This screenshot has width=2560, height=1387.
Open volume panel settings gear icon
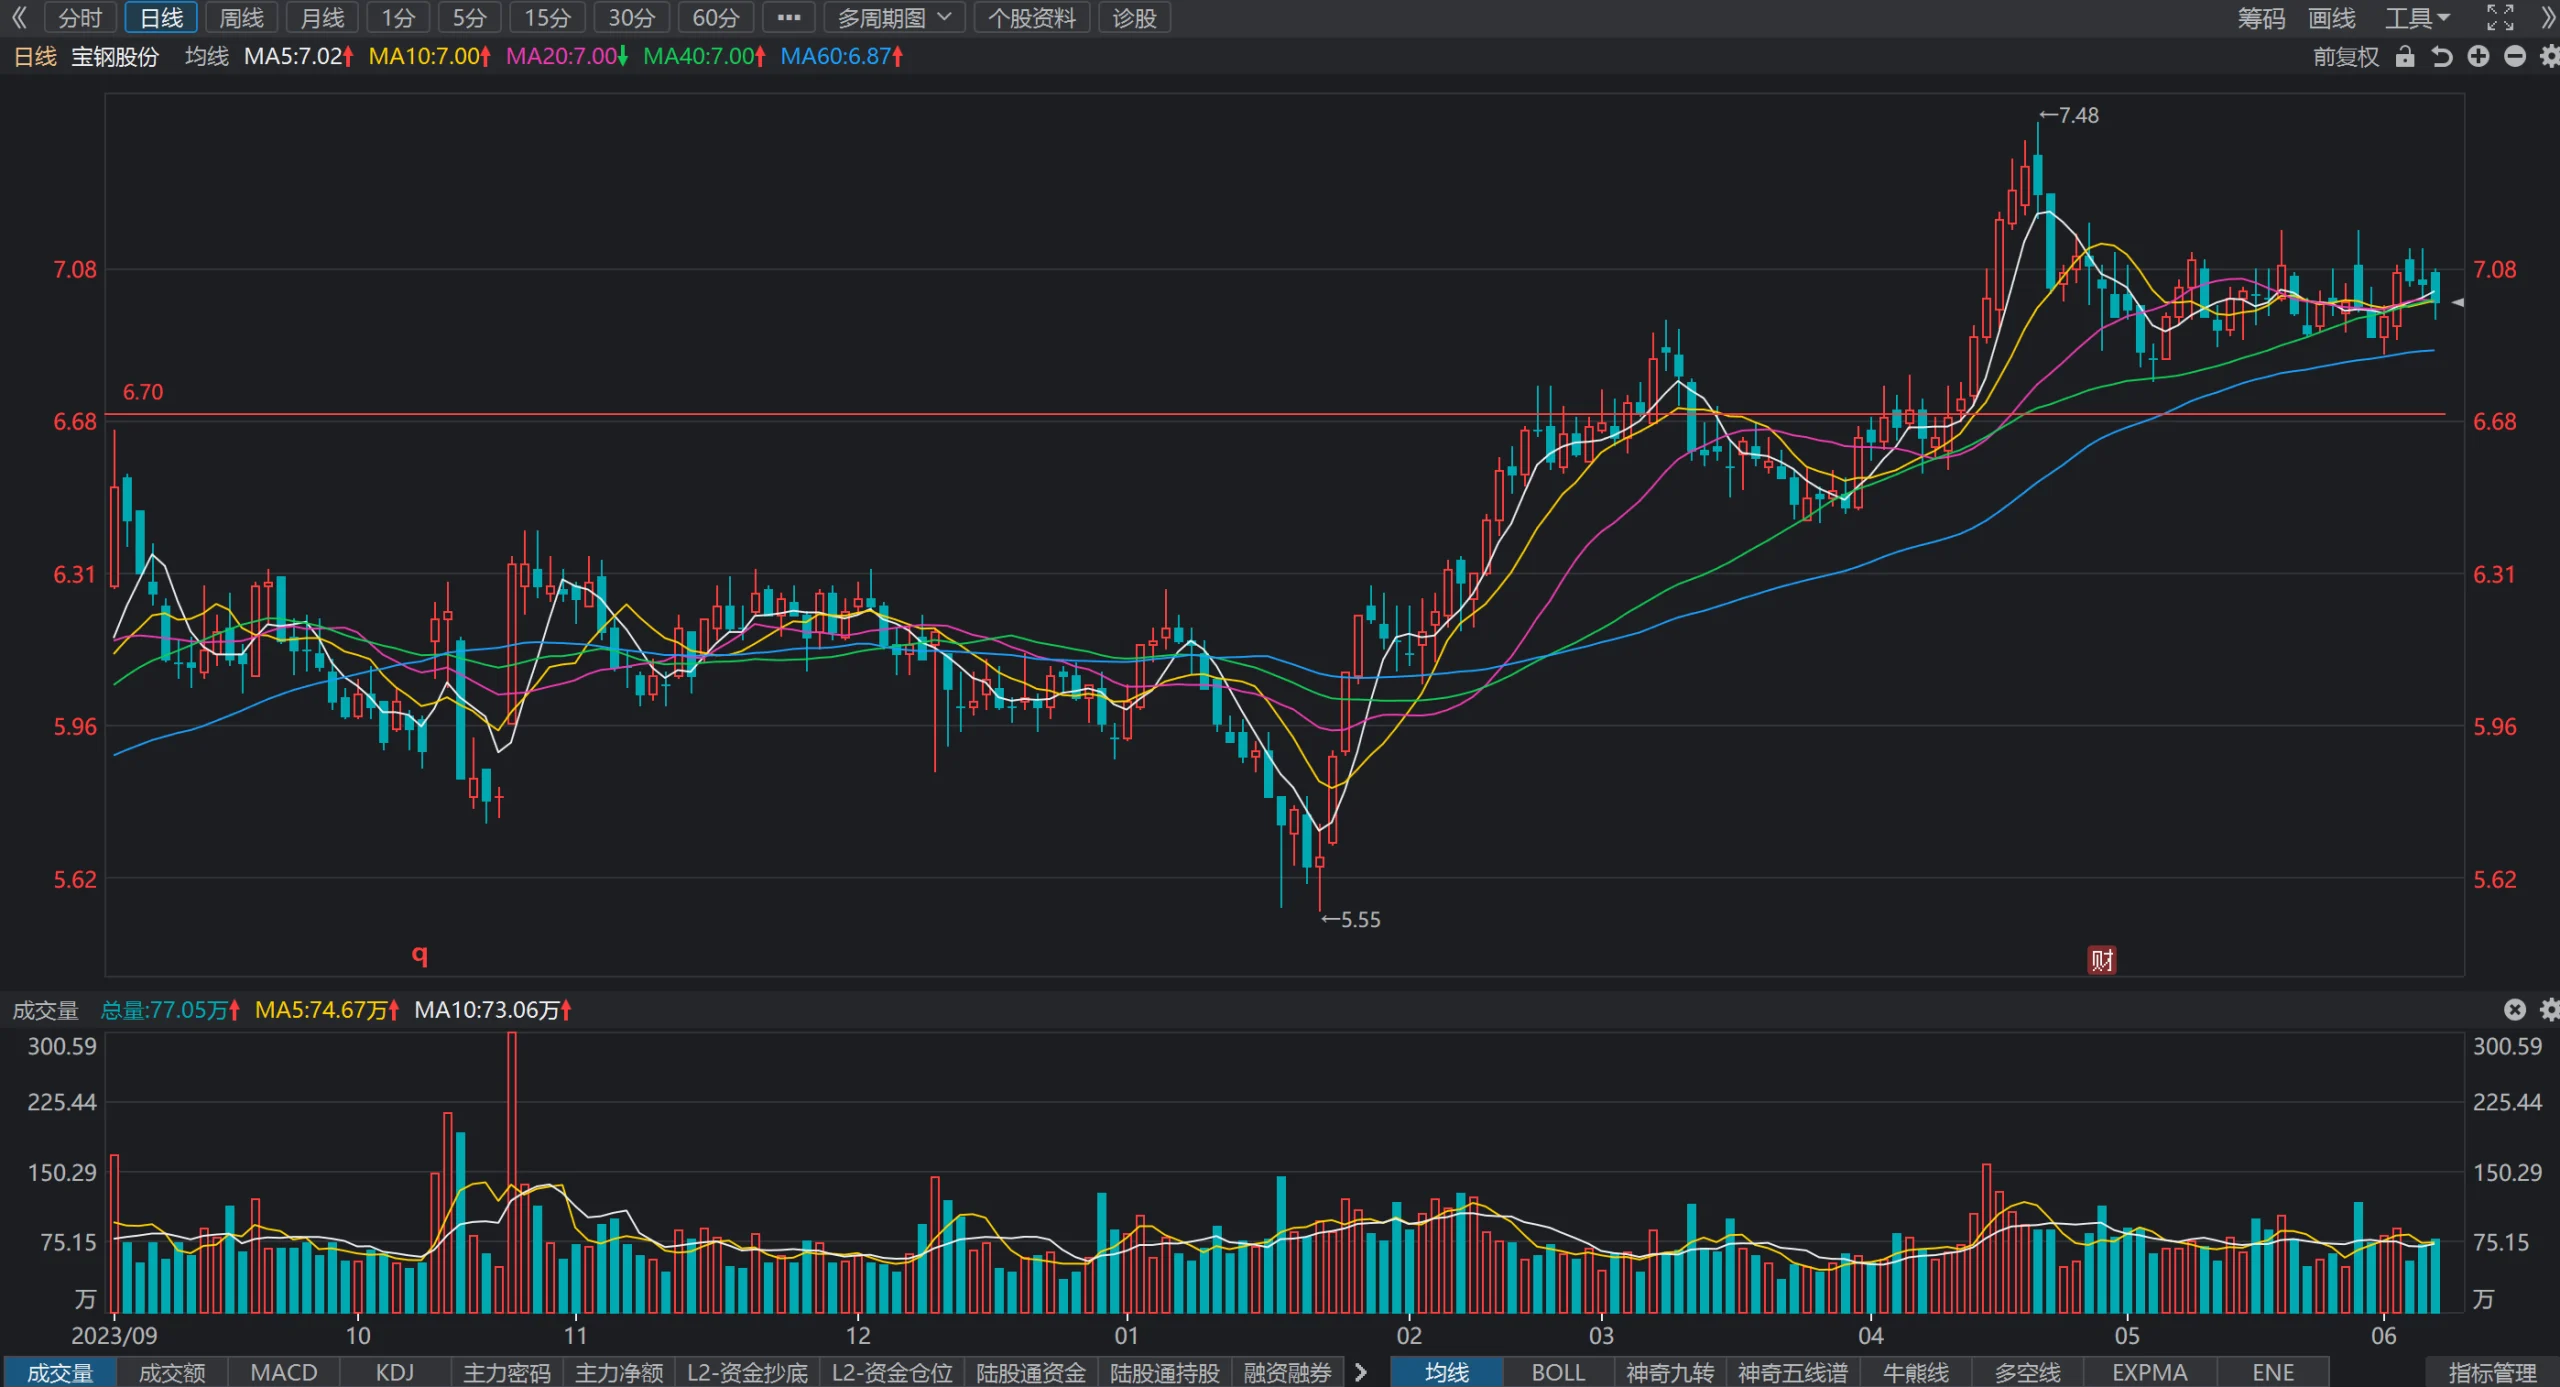[x=2549, y=1010]
